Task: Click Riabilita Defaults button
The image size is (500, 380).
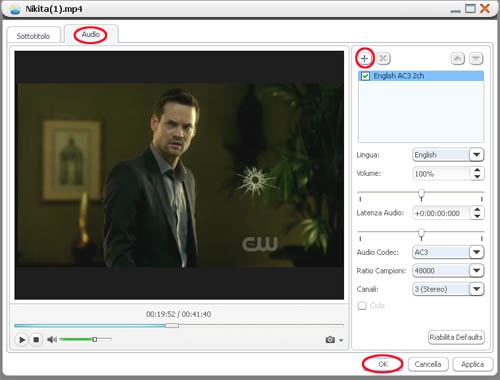Action: pos(456,337)
